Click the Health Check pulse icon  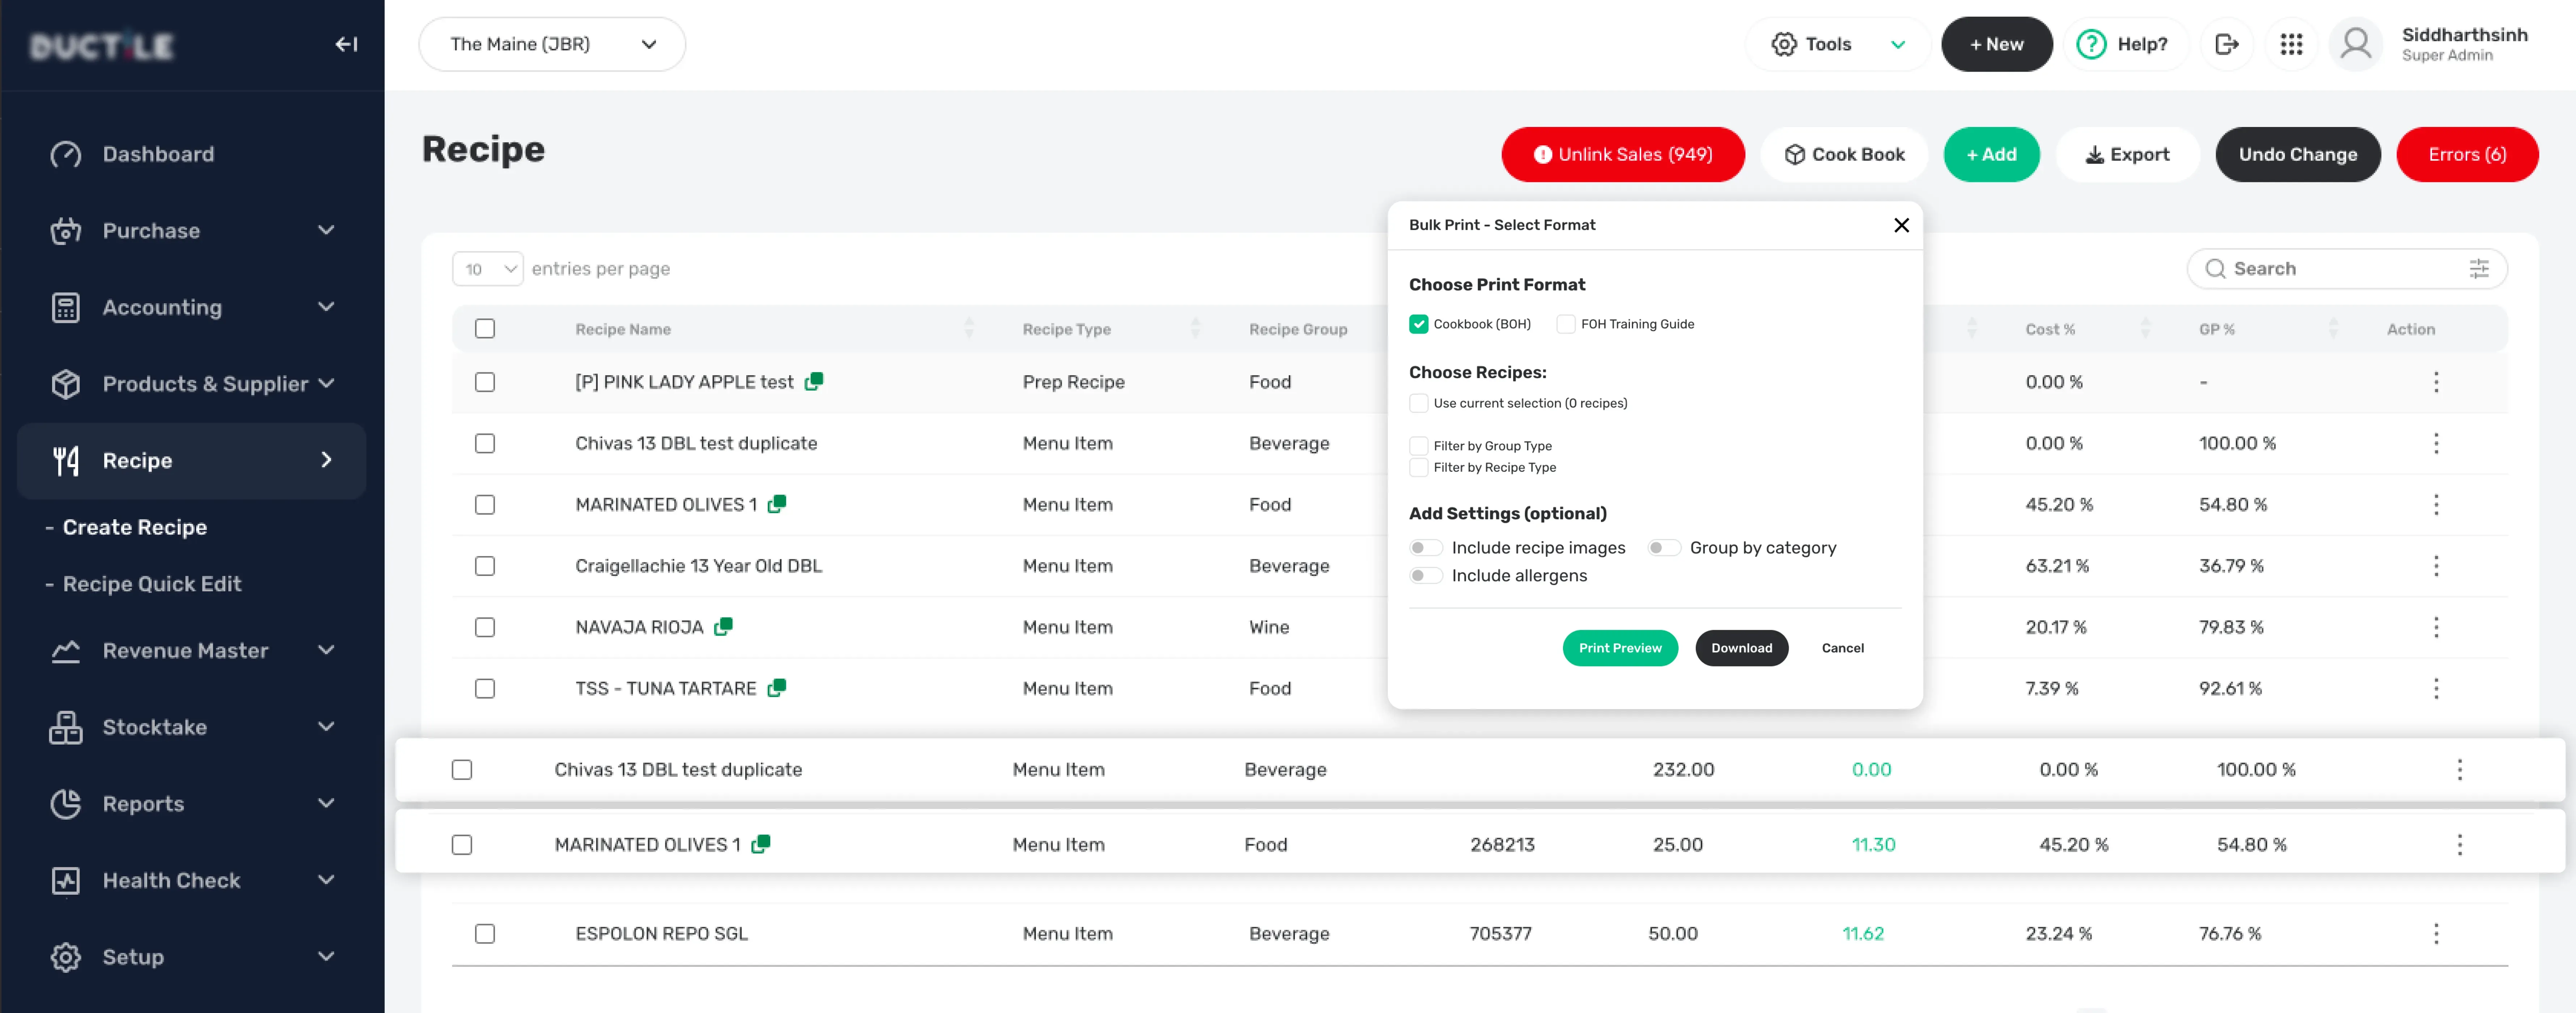point(66,881)
